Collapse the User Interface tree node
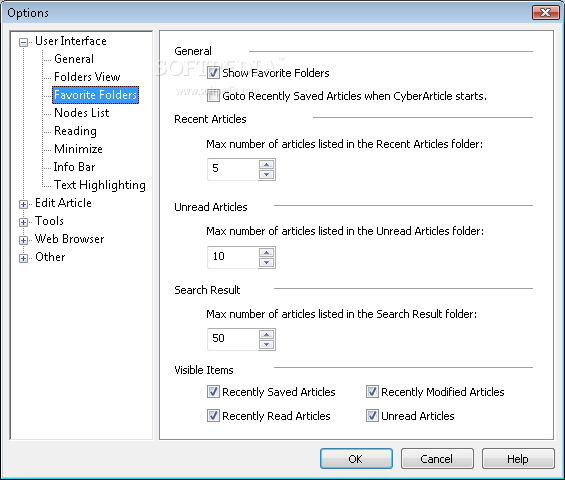565x480 pixels. pyautogui.click(x=23, y=42)
